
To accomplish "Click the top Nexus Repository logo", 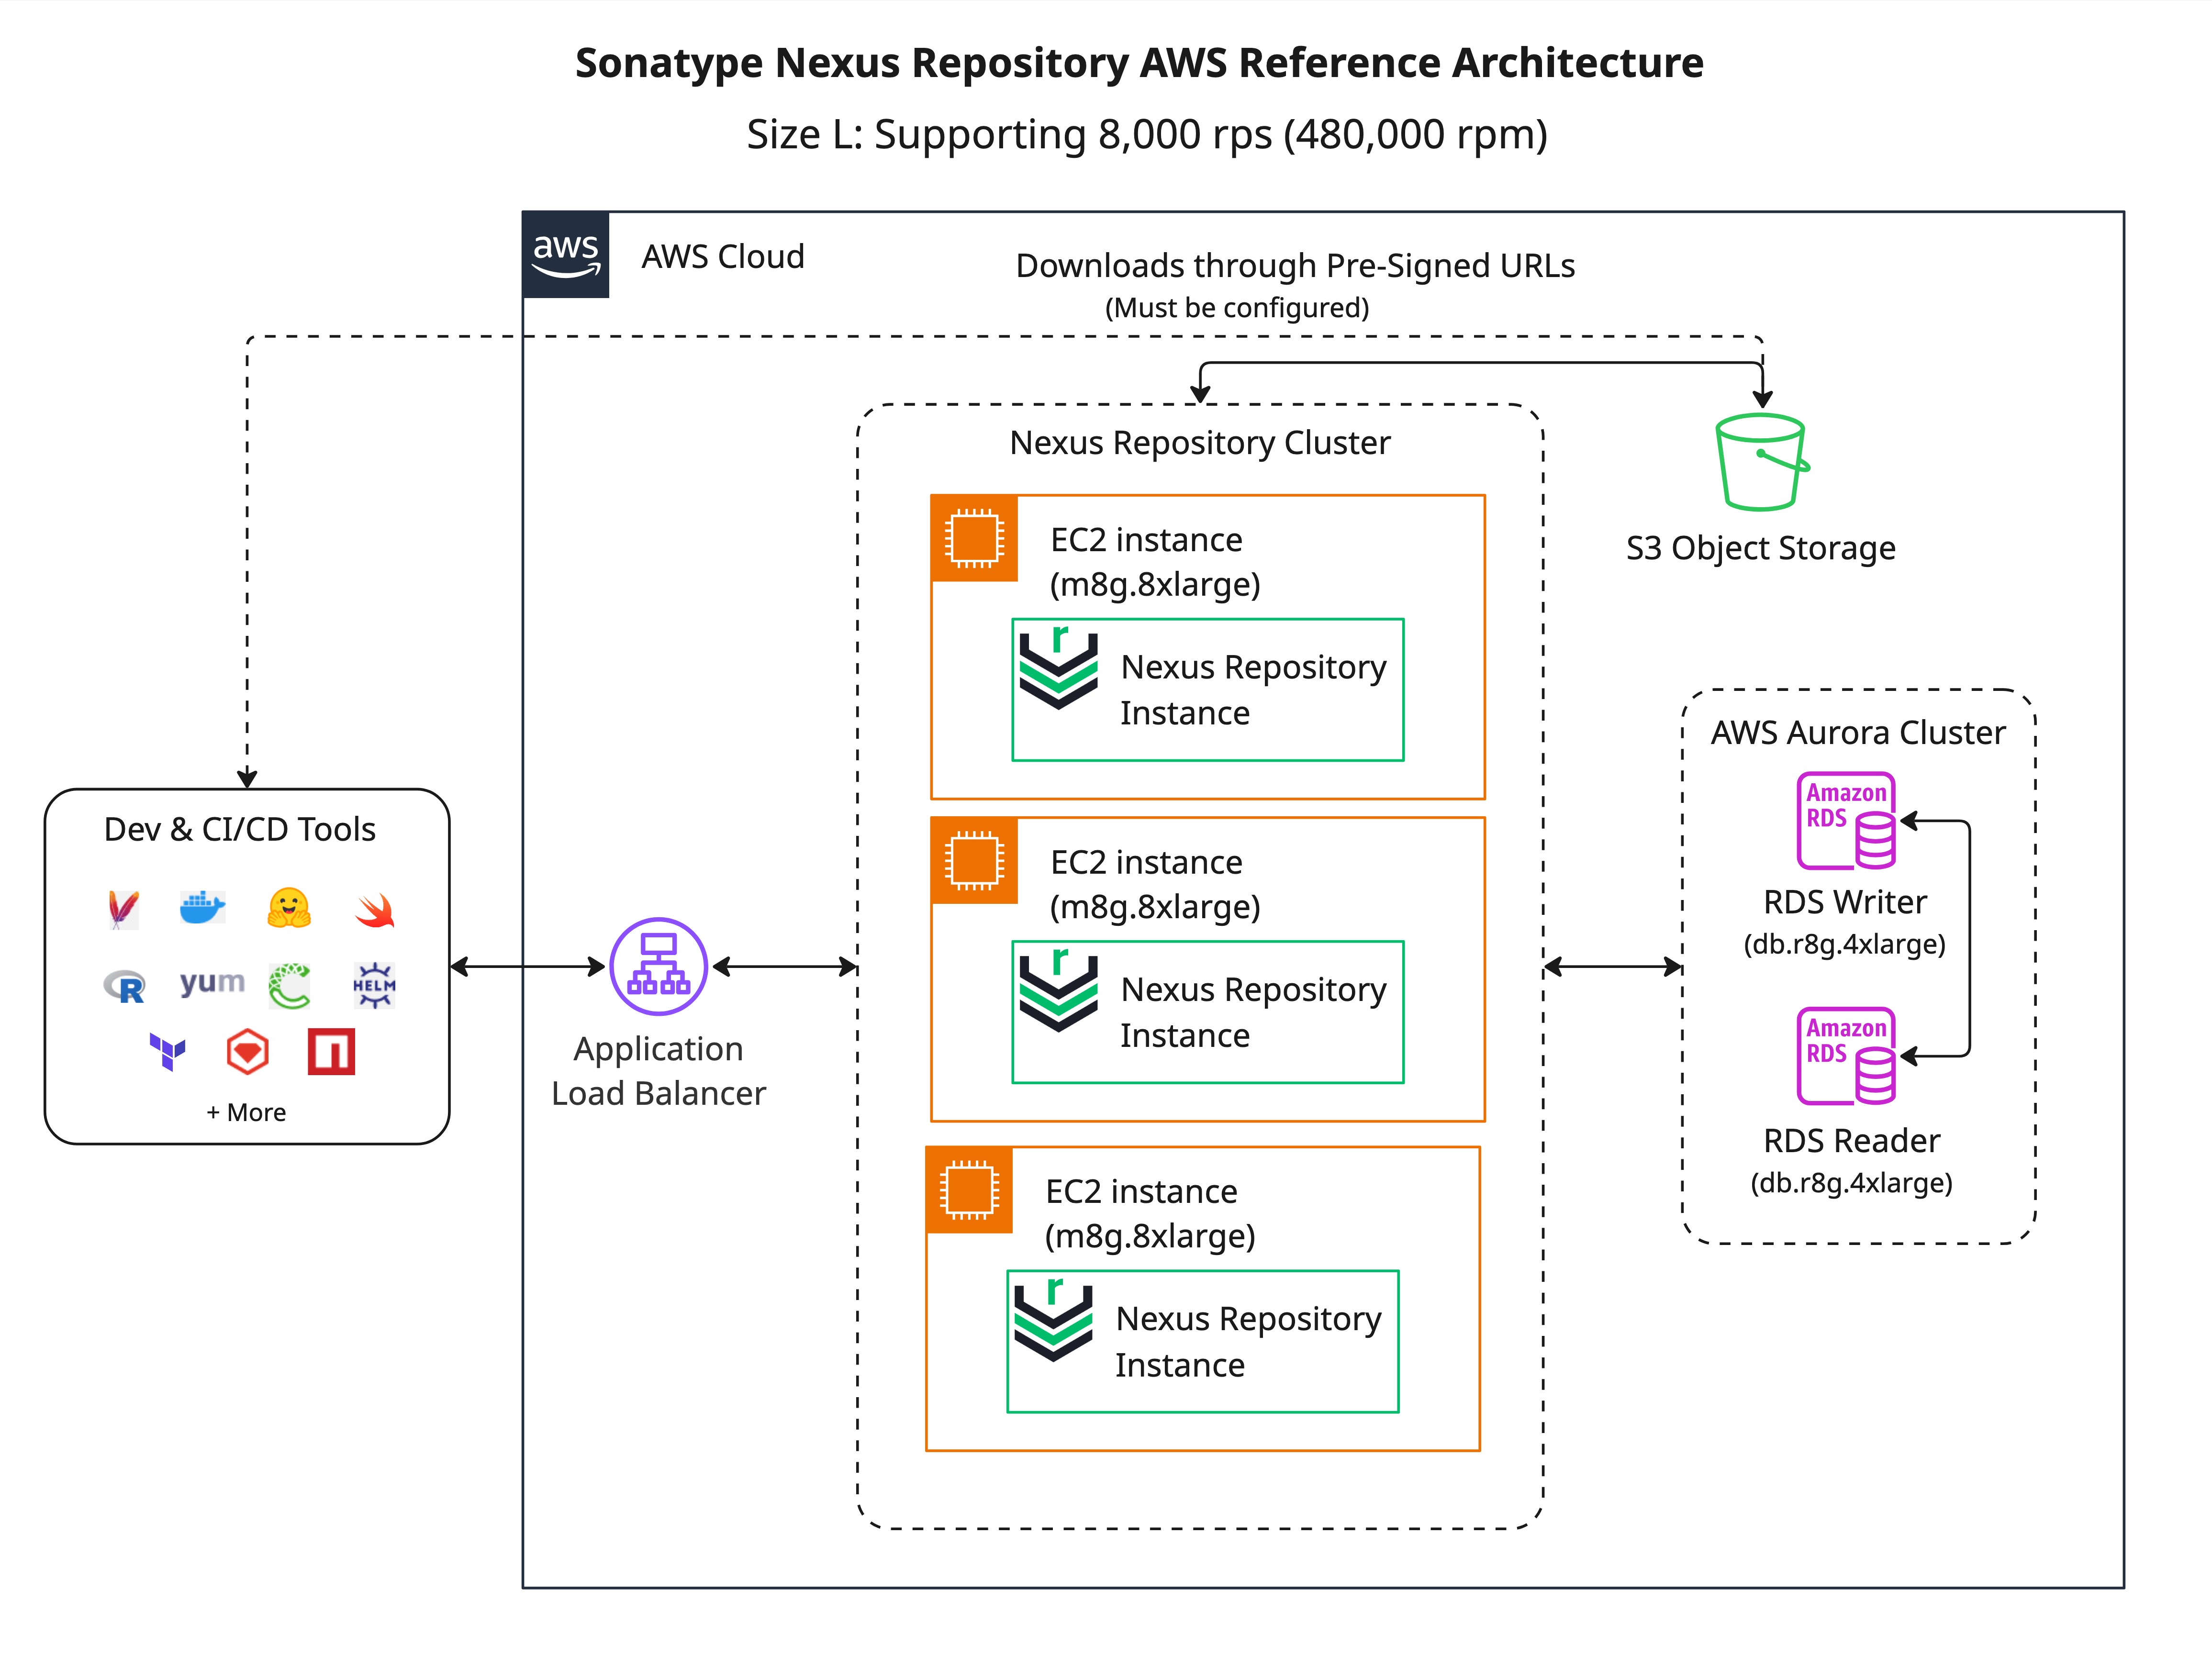I will coord(1058,667).
